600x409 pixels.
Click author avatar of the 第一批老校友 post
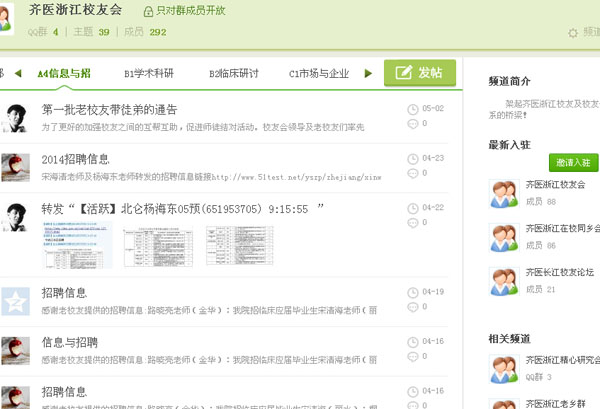(15, 117)
